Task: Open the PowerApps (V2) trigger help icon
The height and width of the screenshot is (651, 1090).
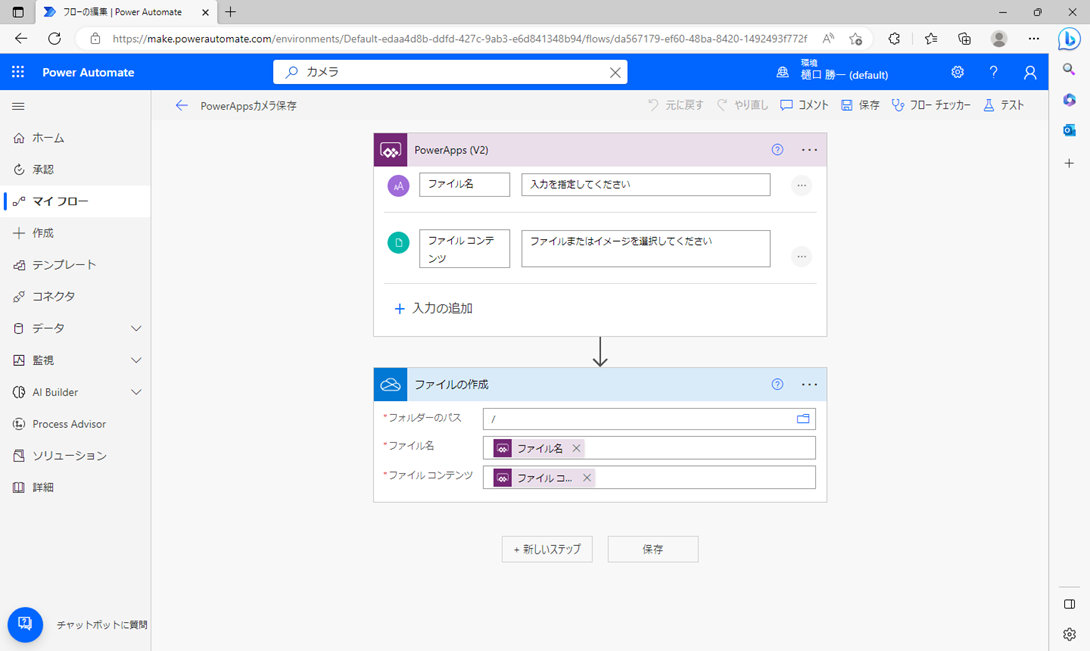Action: point(777,150)
